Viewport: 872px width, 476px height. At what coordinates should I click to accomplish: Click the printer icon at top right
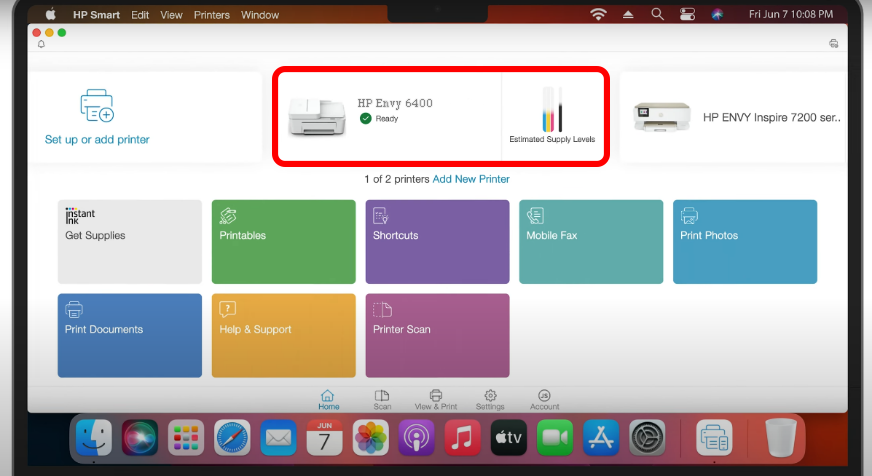(833, 43)
